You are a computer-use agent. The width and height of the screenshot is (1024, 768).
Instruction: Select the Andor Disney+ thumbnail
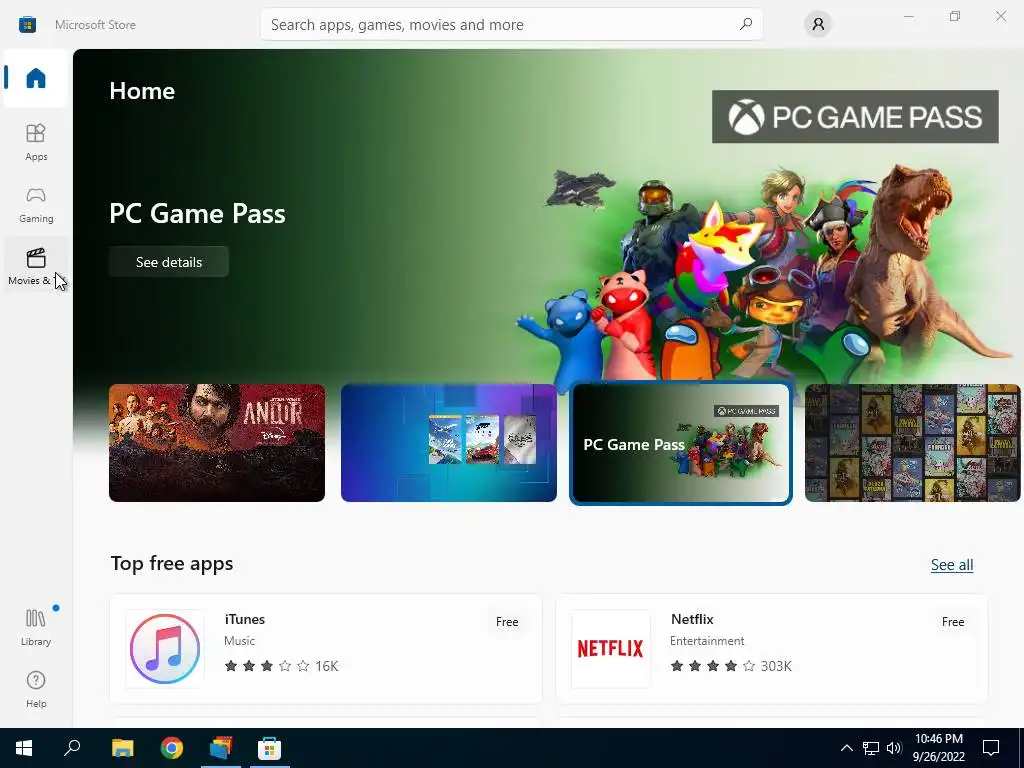point(217,443)
